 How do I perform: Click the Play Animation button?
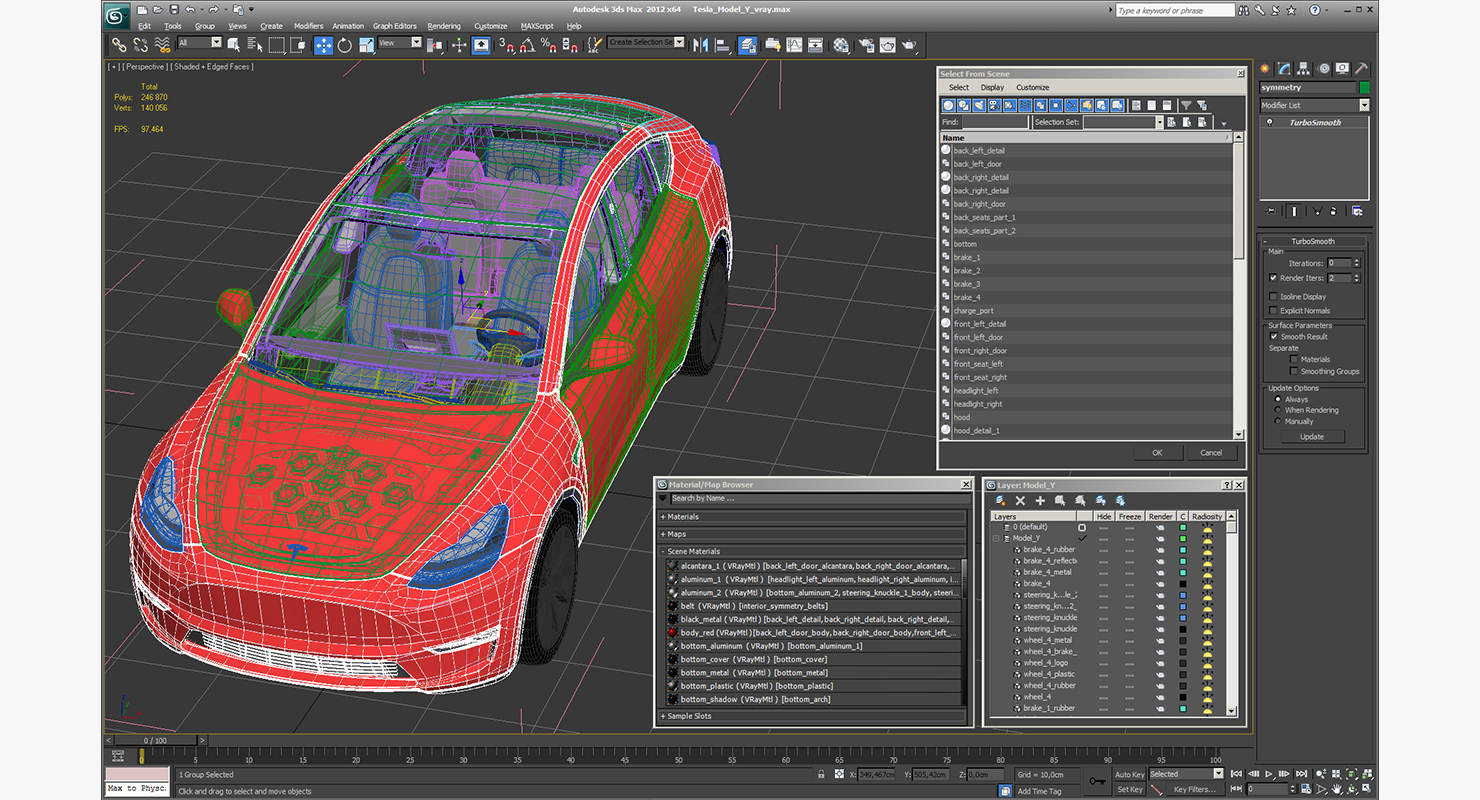pos(1269,774)
